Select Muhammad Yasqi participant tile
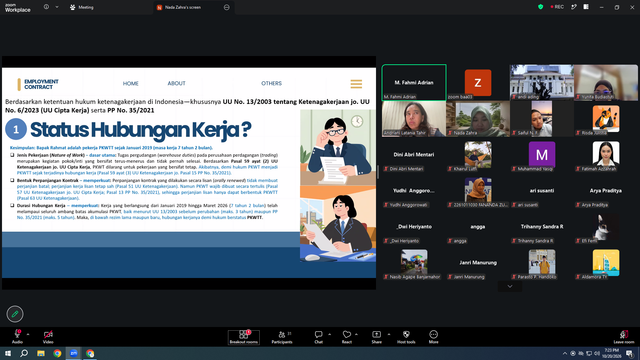This screenshot has width=640, height=360. coord(542,155)
